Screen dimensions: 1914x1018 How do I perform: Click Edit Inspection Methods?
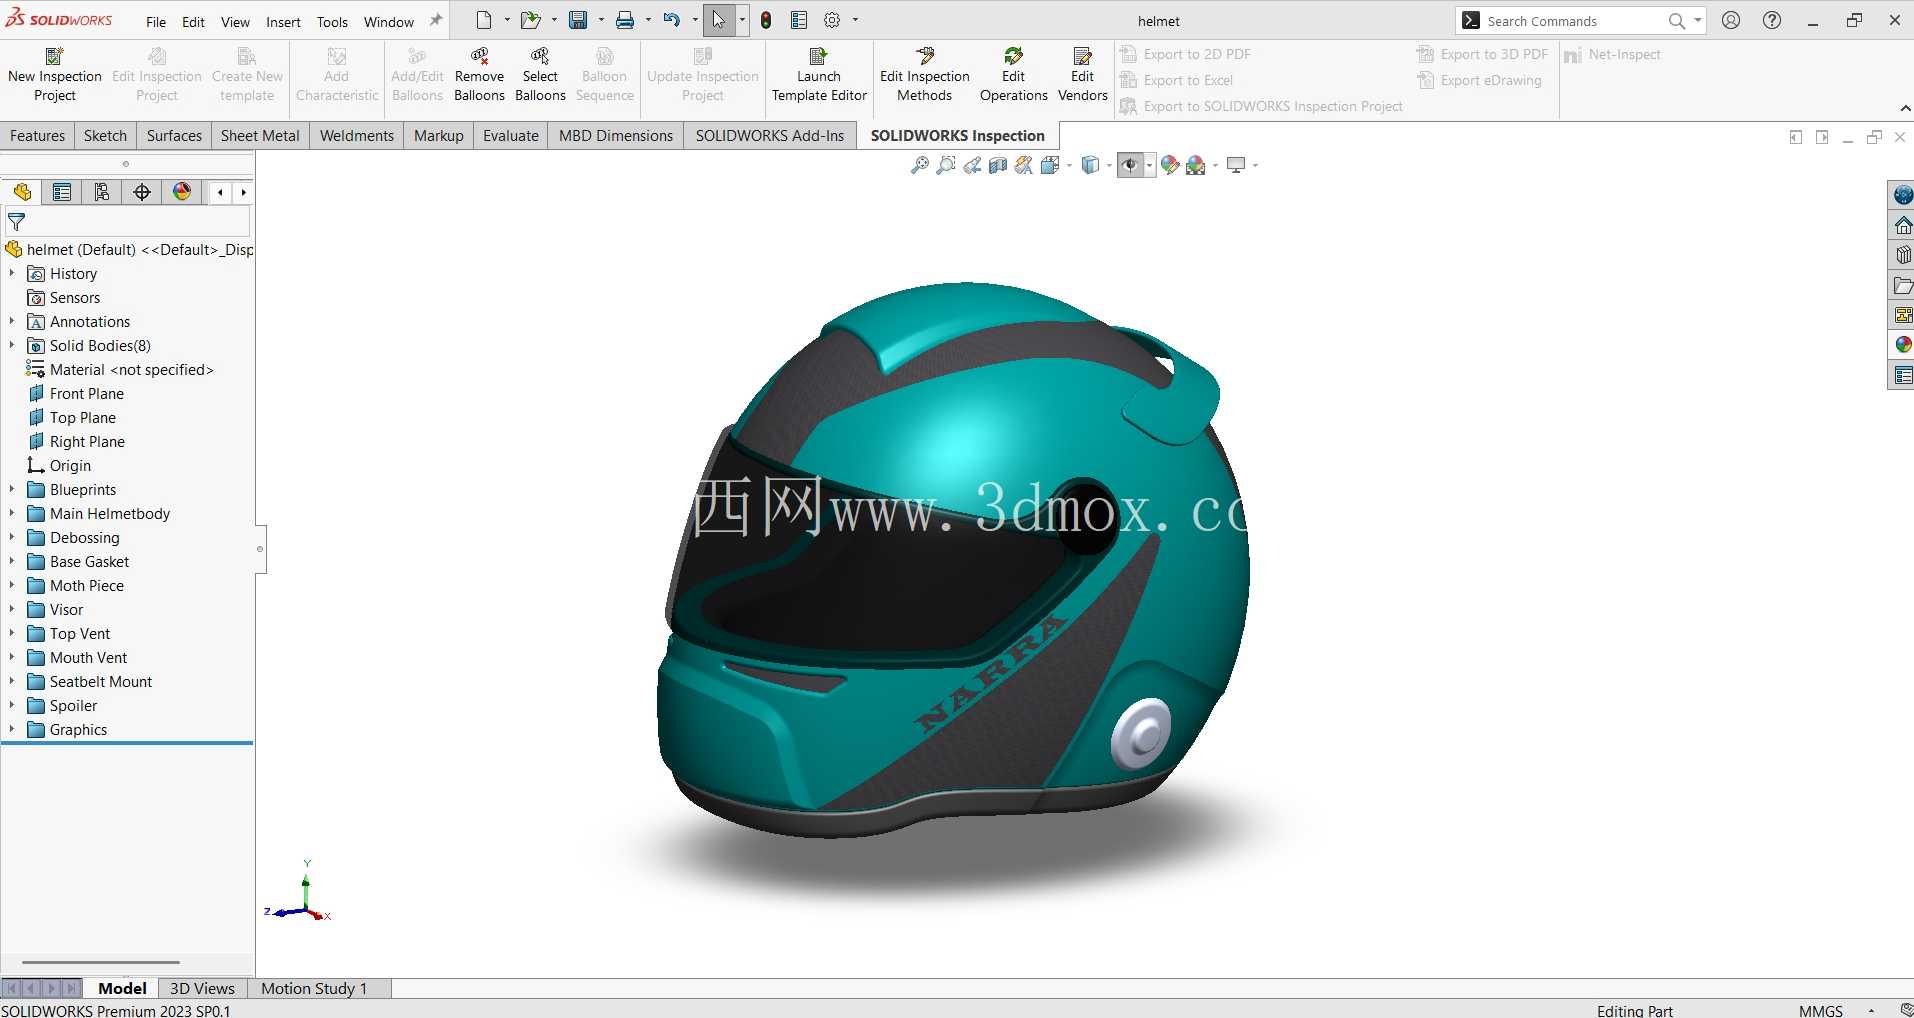[925, 75]
